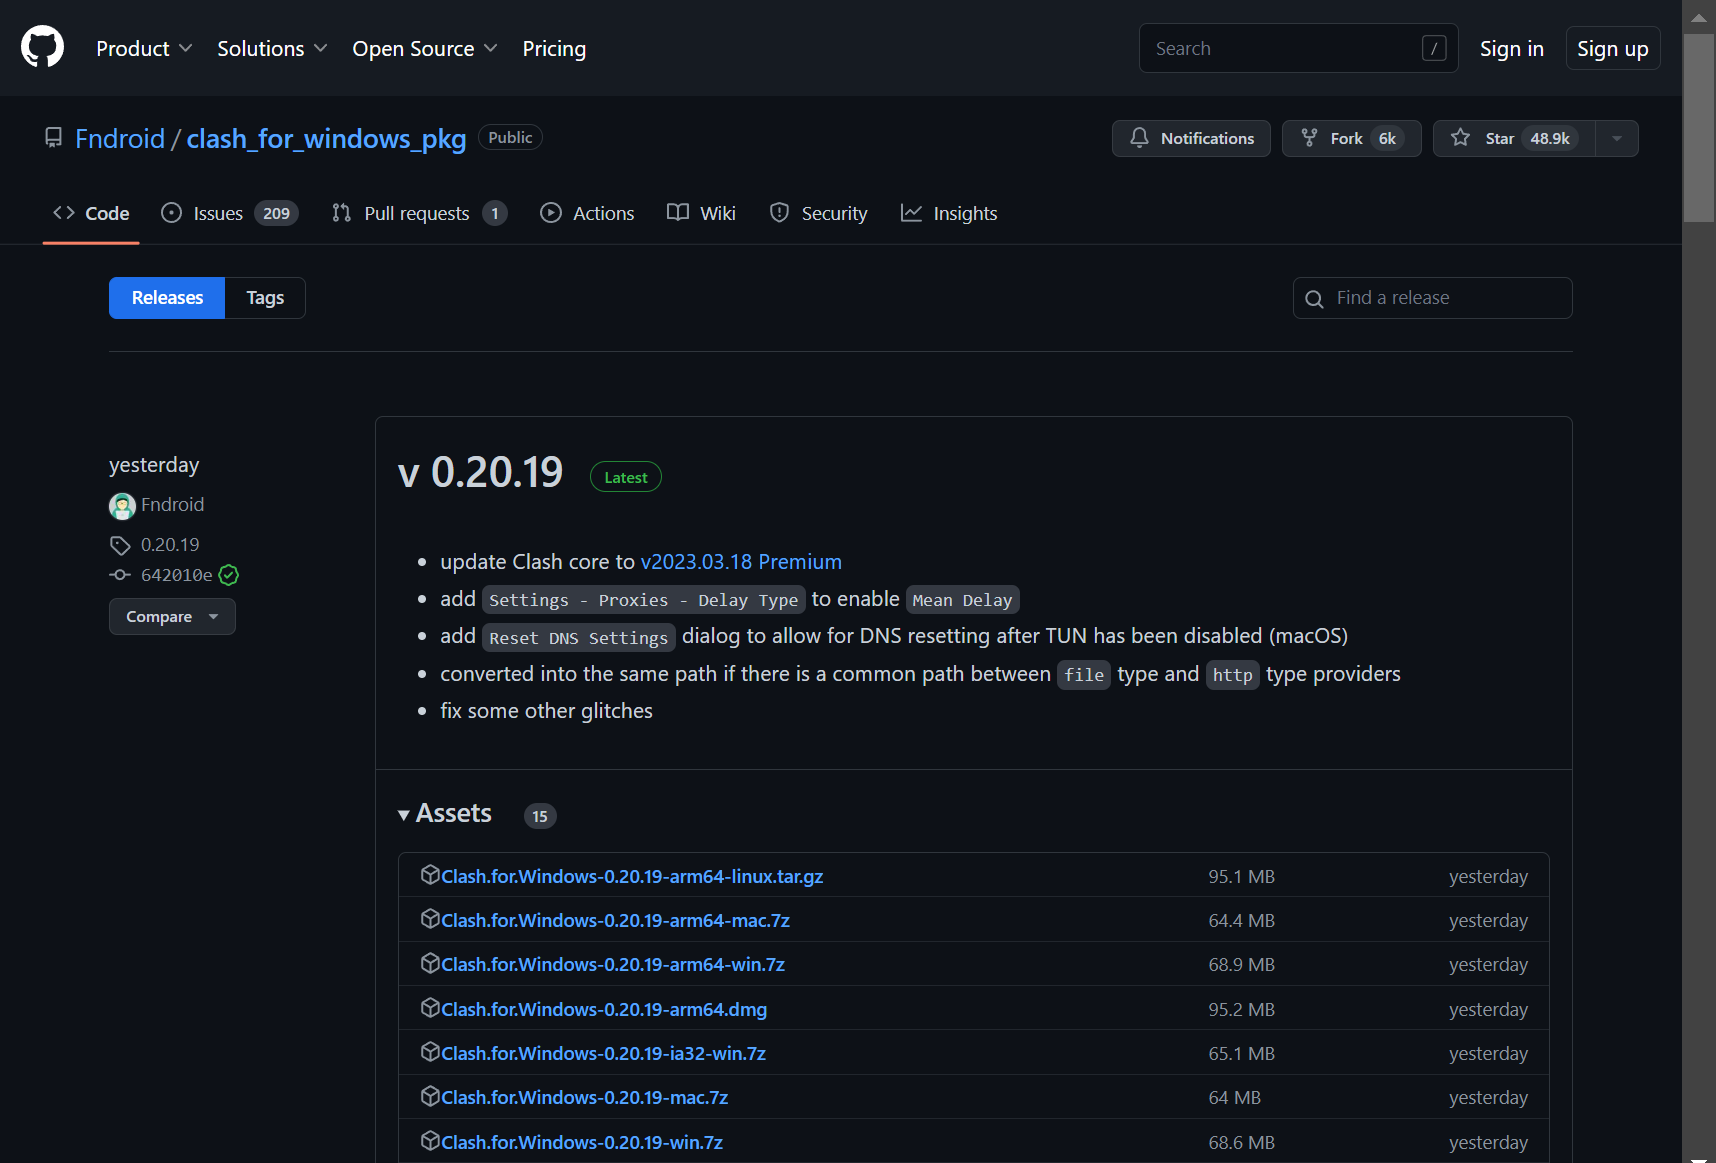
Task: Expand the Product menu
Action: pos(144,48)
